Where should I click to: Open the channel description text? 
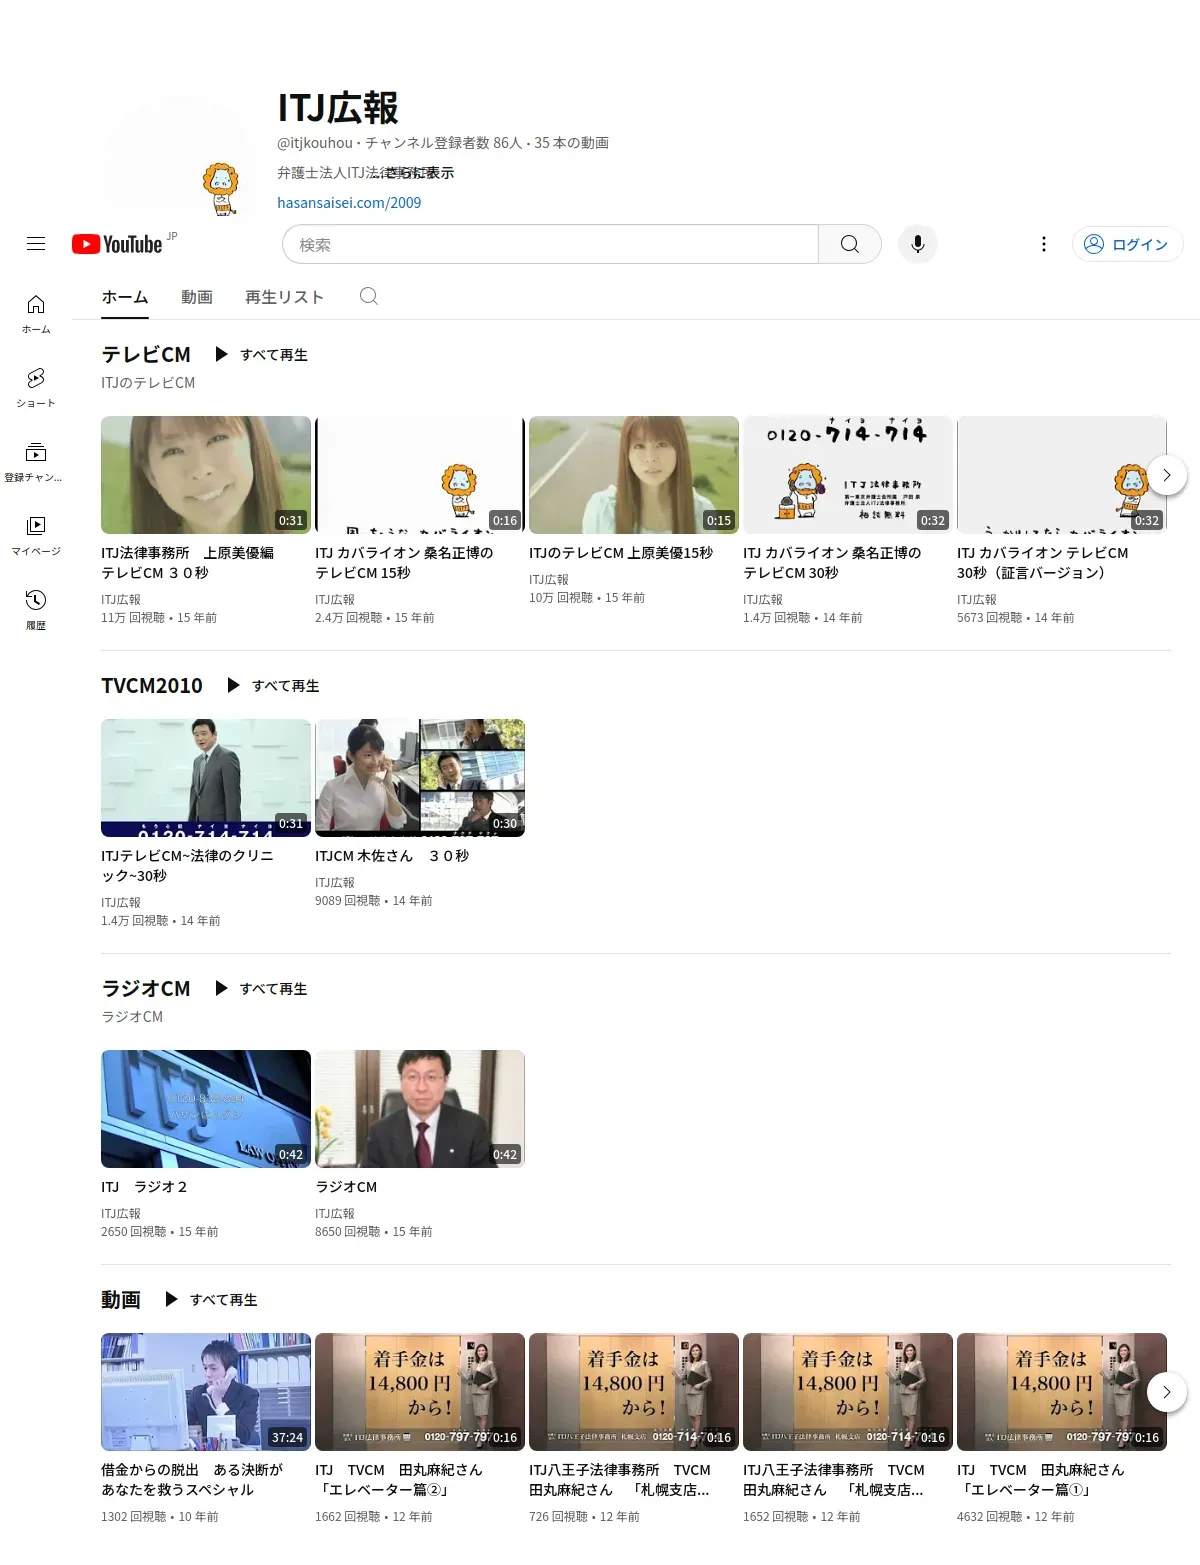point(366,173)
